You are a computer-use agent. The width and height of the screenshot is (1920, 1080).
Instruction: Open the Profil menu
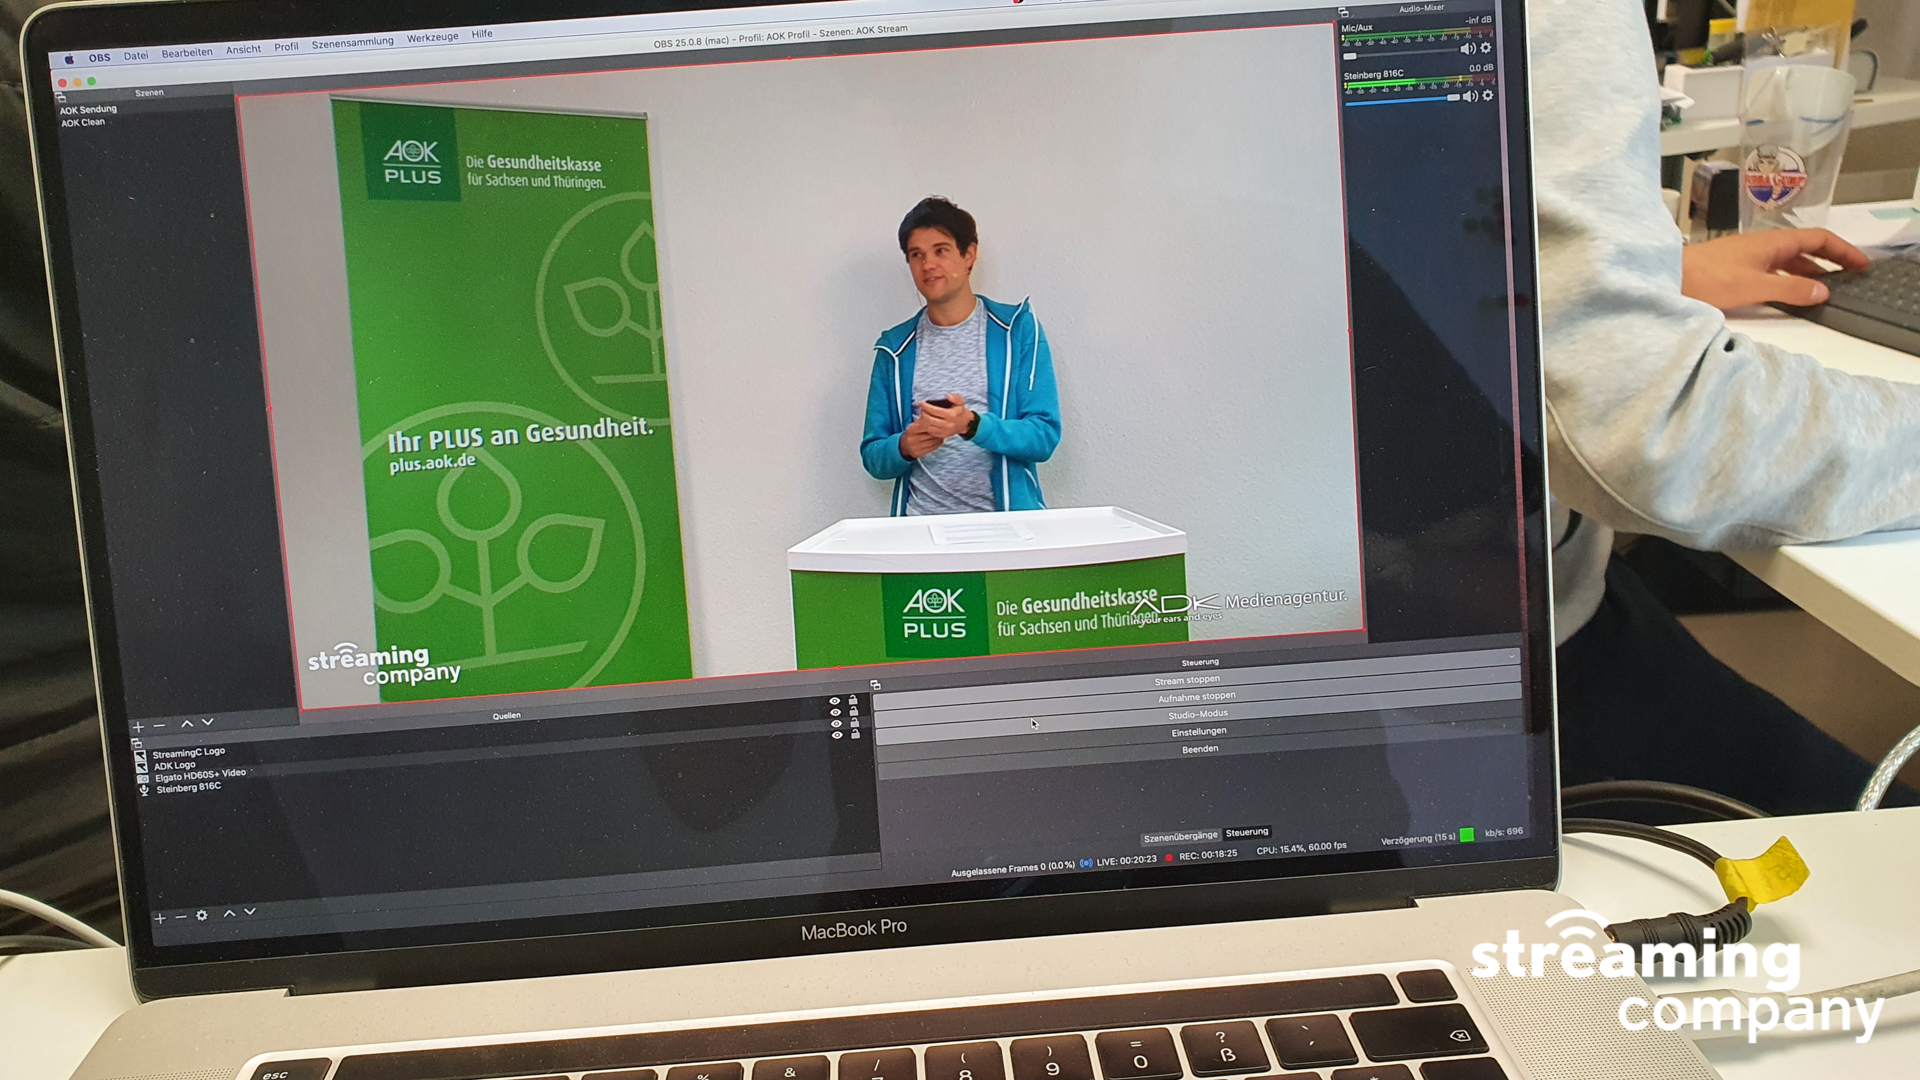286,47
